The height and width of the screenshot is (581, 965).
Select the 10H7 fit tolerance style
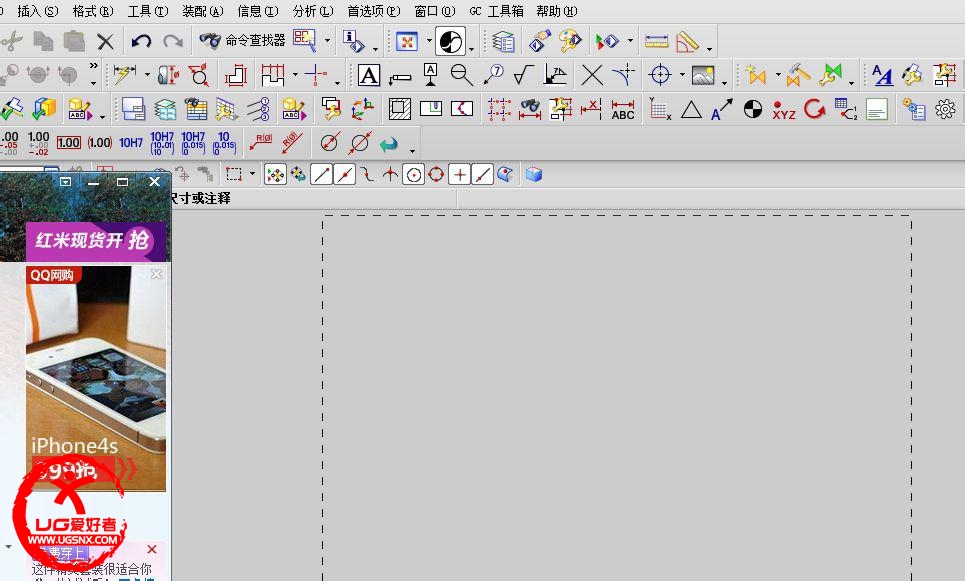pyautogui.click(x=131, y=143)
